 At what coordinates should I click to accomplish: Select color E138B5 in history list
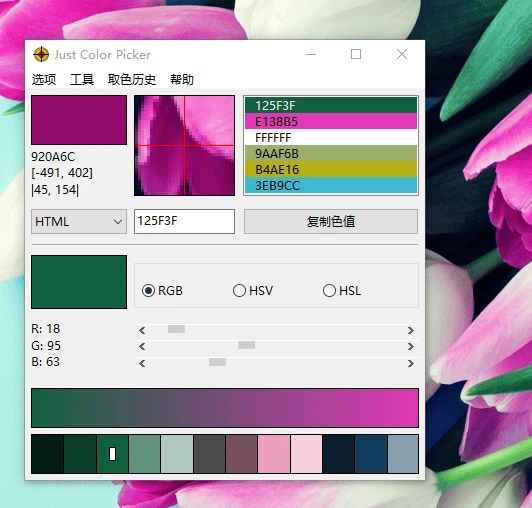point(331,121)
